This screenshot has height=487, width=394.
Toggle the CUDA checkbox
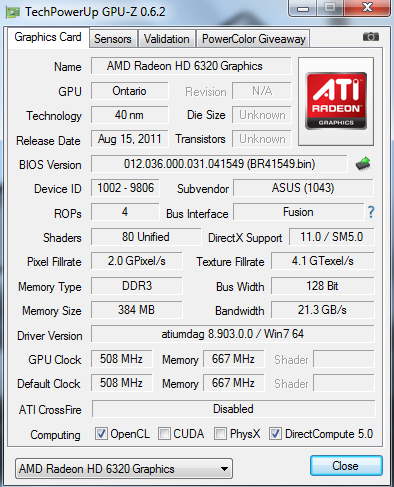(164, 434)
